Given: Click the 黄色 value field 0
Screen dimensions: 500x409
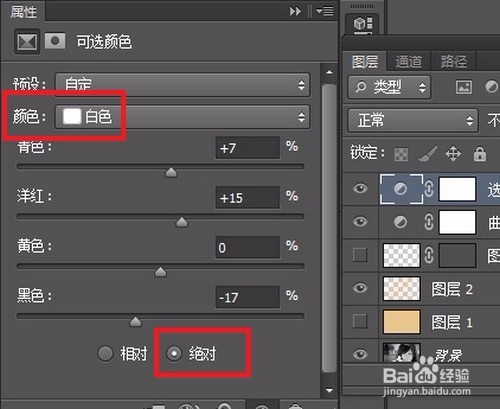Looking at the screenshot, I should point(248,248).
